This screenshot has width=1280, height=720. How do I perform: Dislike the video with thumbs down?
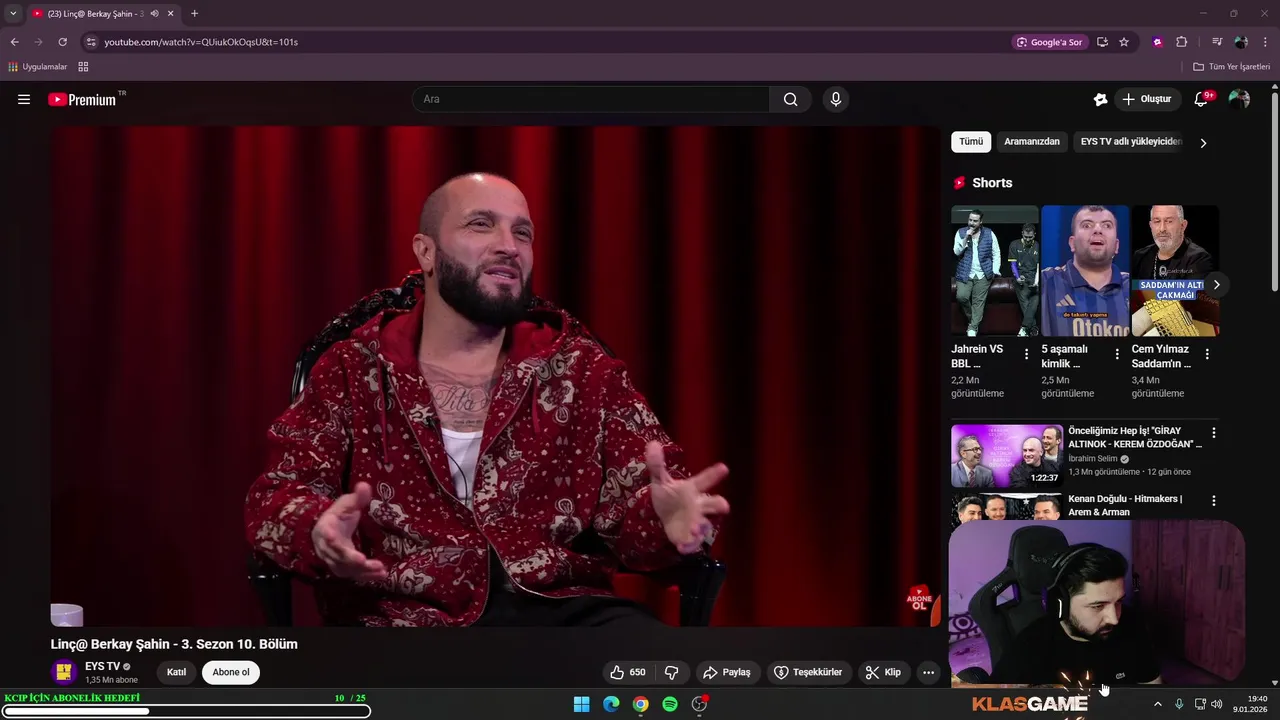pyautogui.click(x=672, y=672)
